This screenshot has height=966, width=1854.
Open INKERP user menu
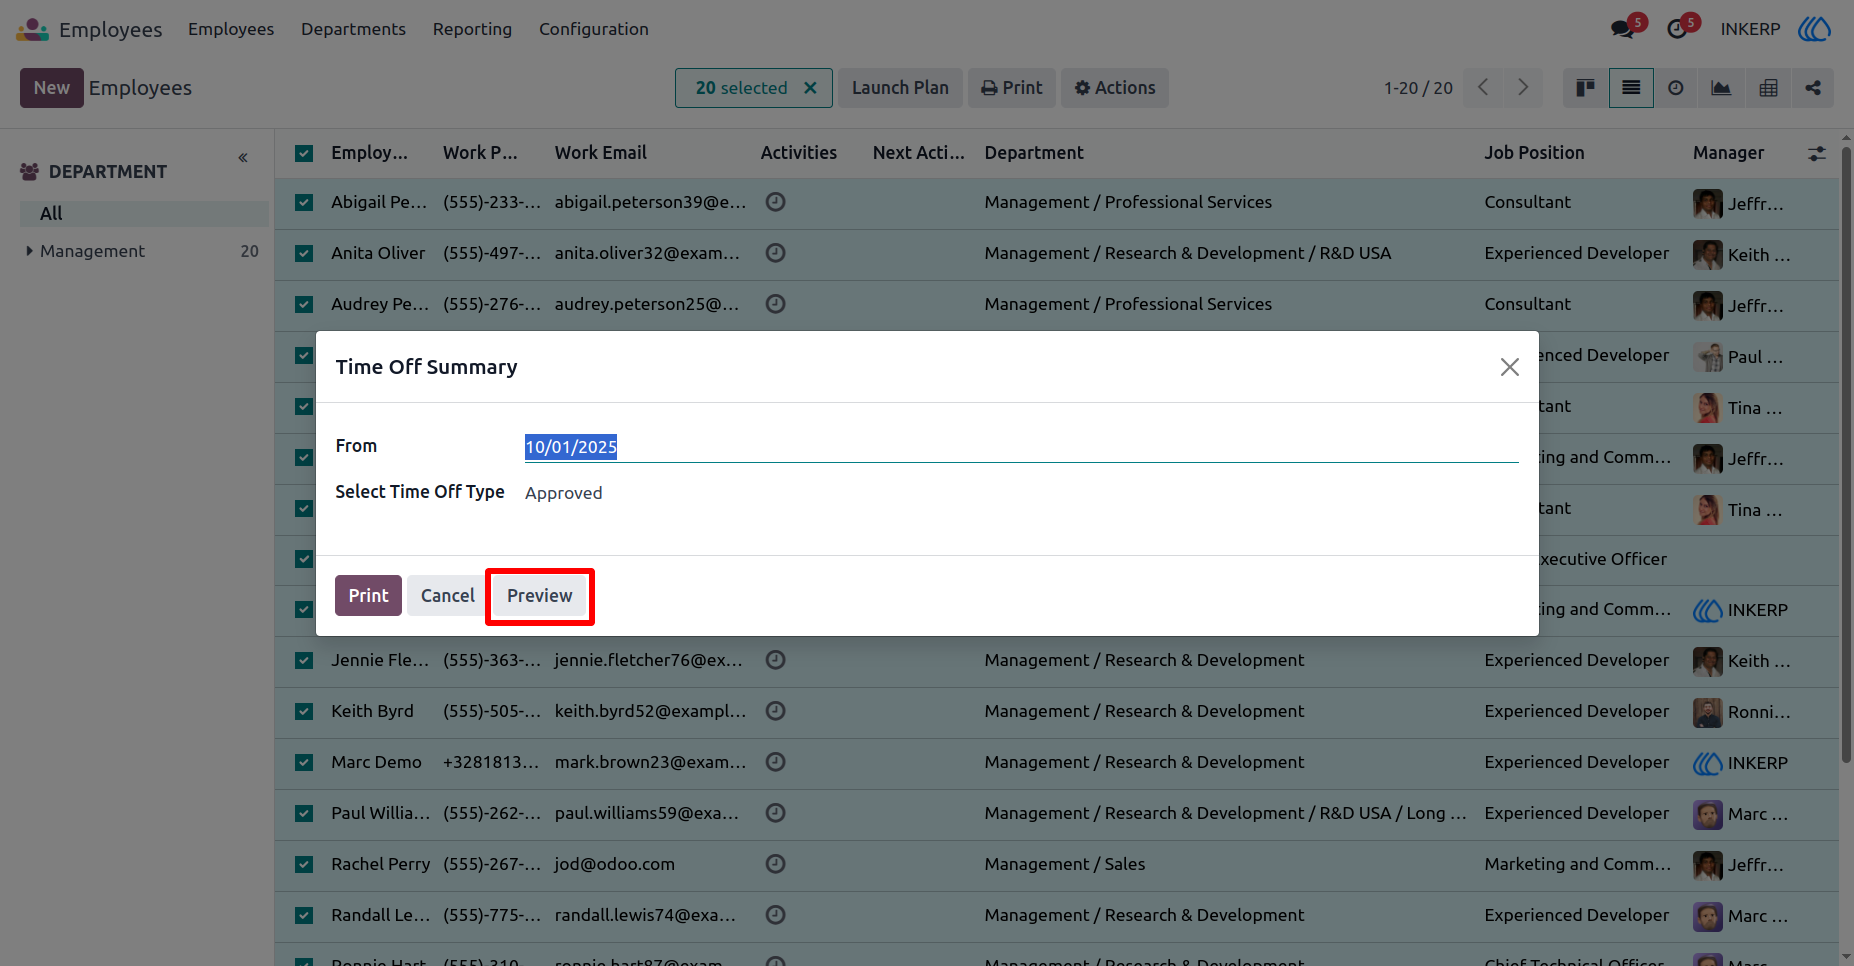point(1775,29)
